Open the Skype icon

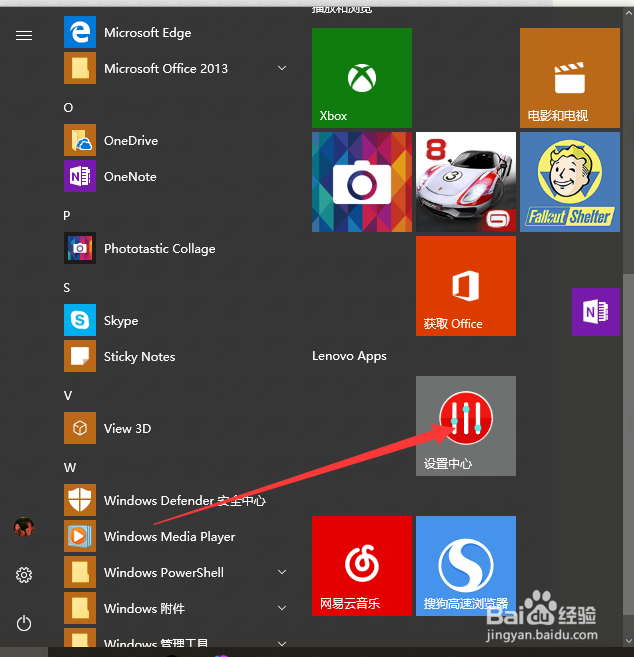(x=80, y=320)
